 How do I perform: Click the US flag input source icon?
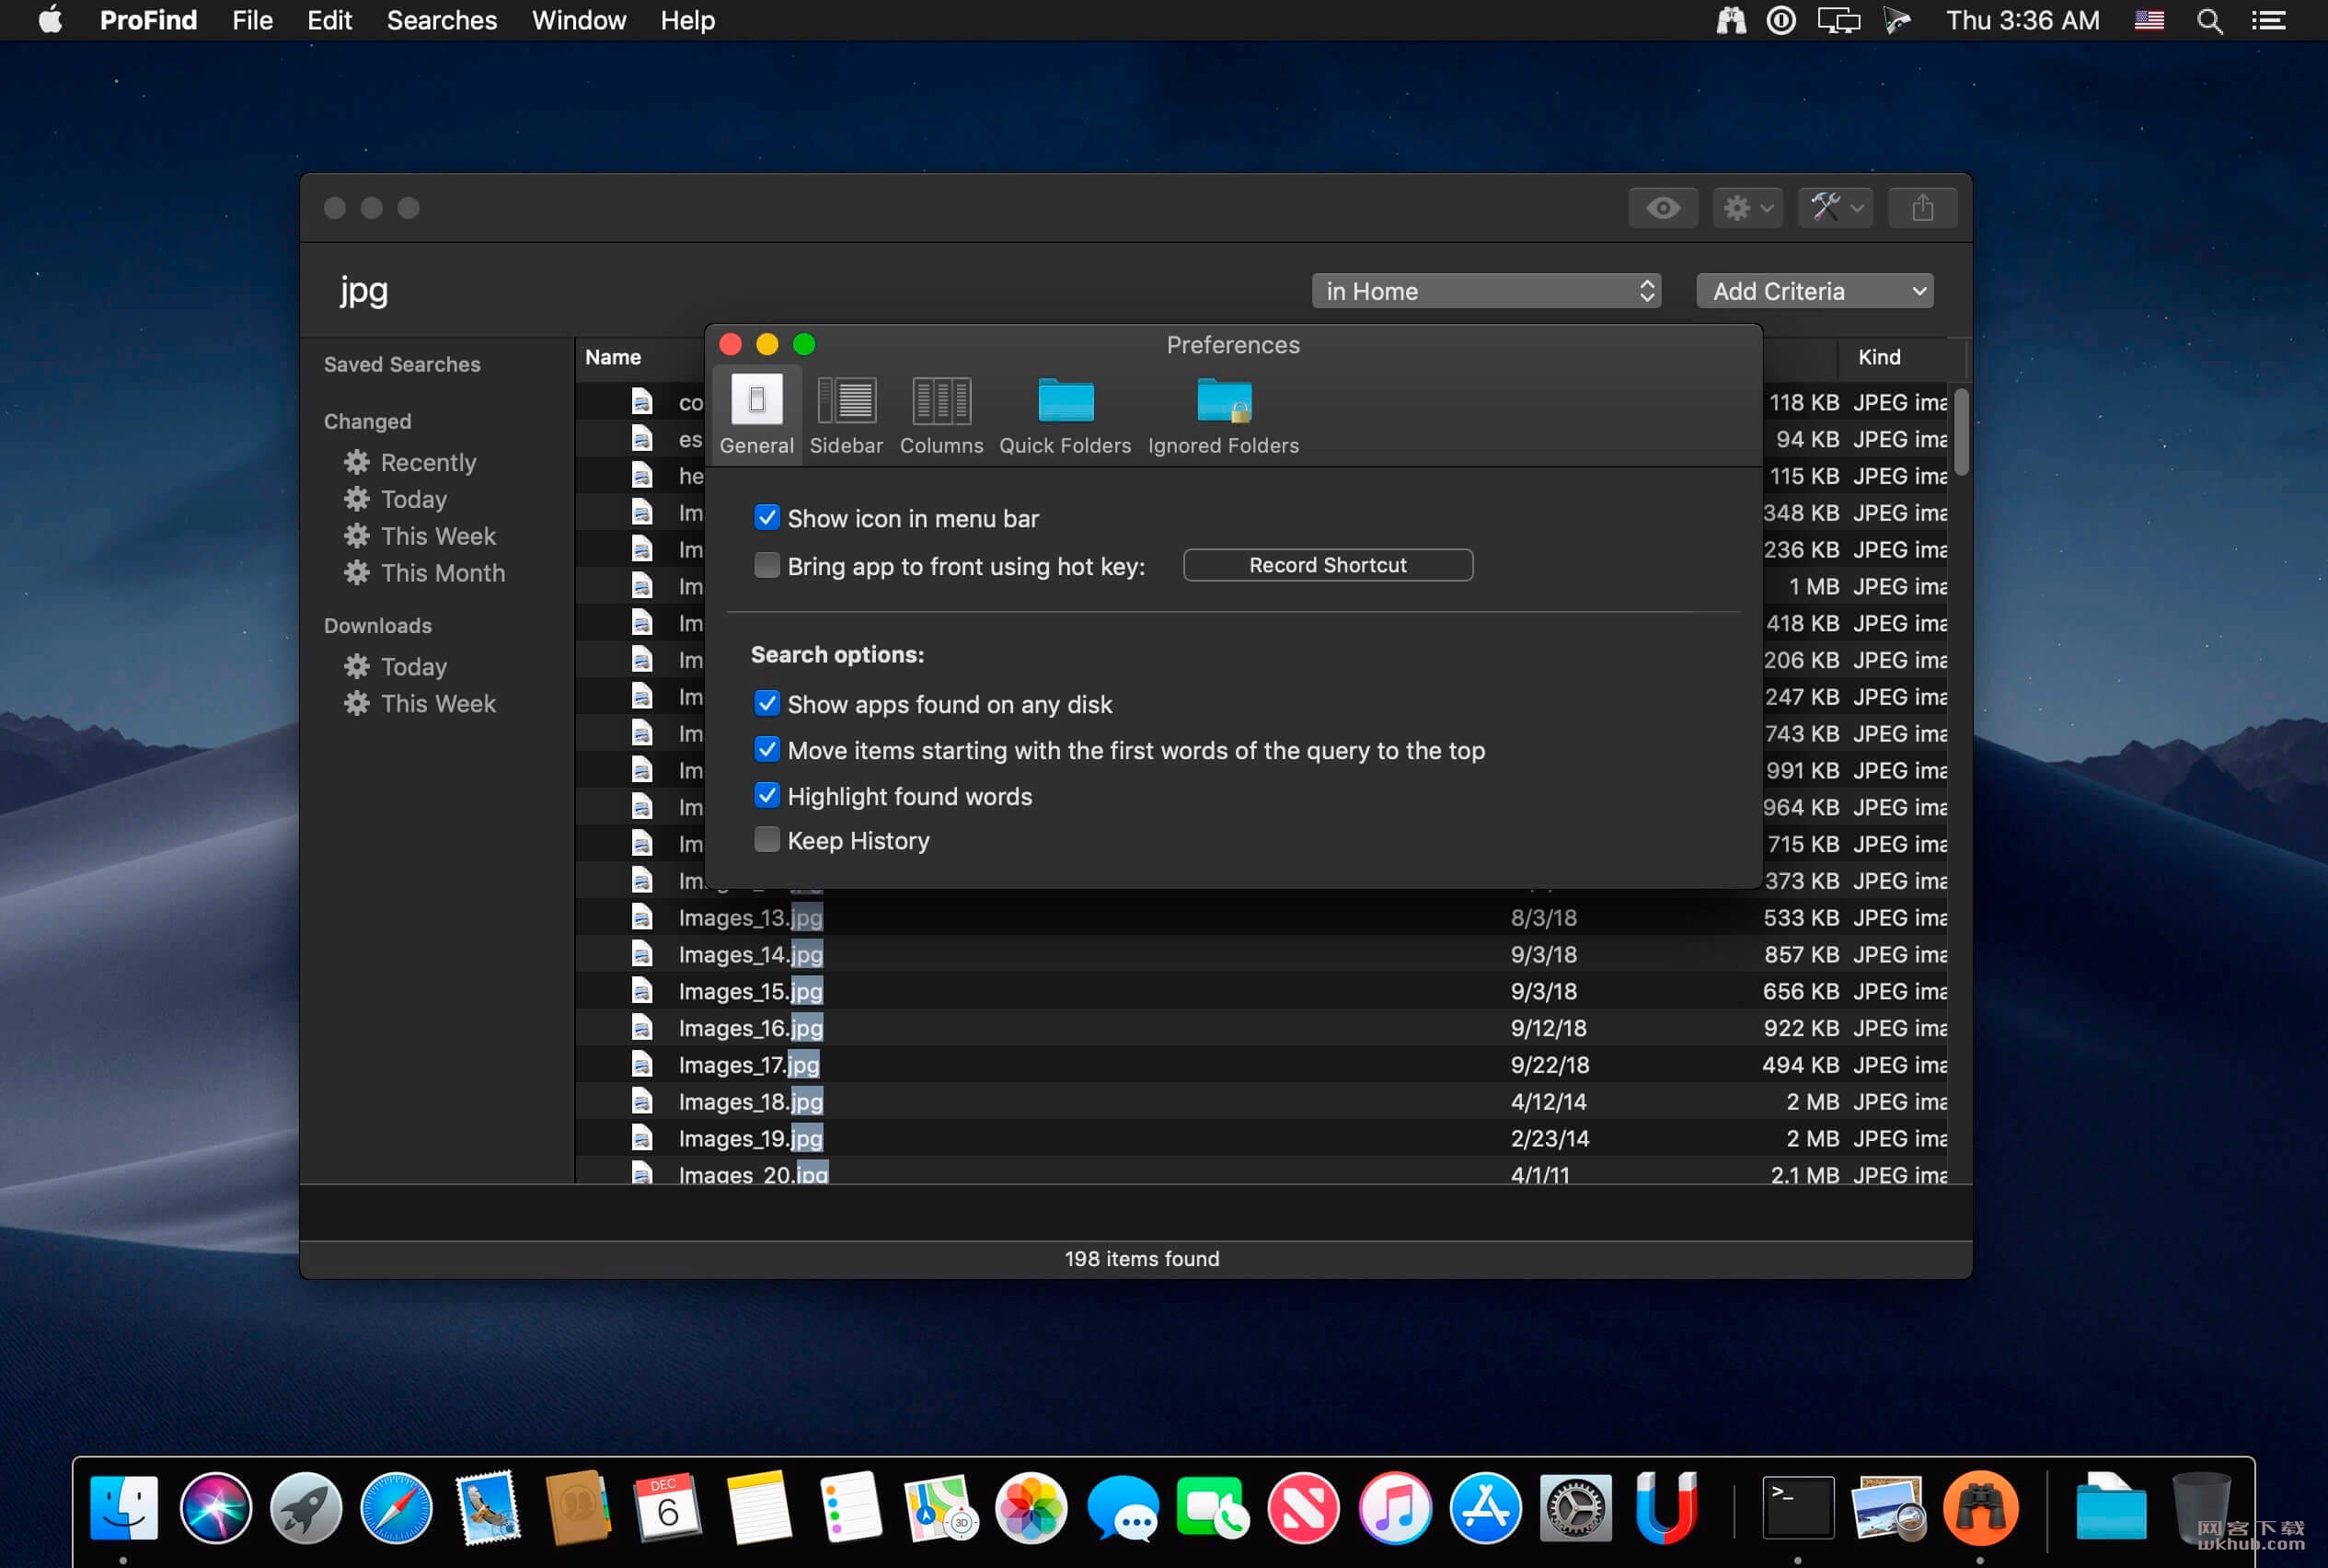pos(2149,20)
